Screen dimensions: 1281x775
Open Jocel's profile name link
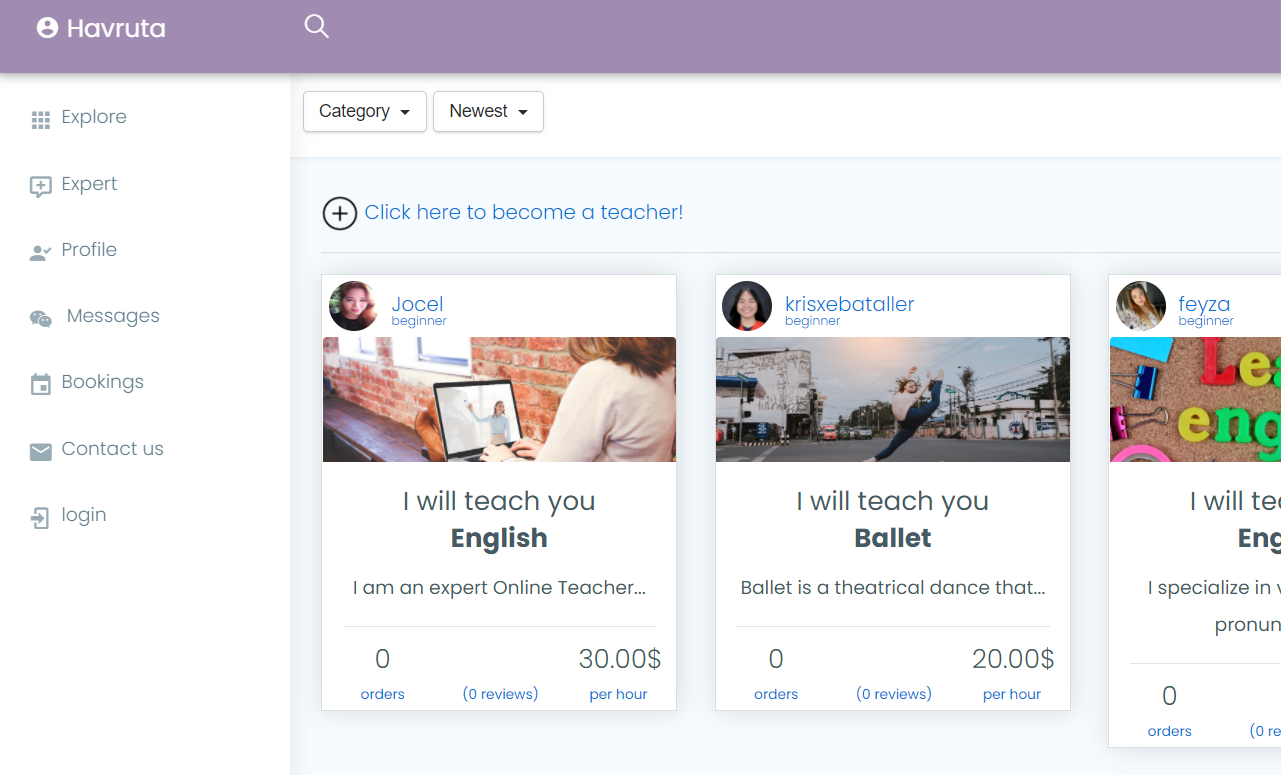coord(417,304)
